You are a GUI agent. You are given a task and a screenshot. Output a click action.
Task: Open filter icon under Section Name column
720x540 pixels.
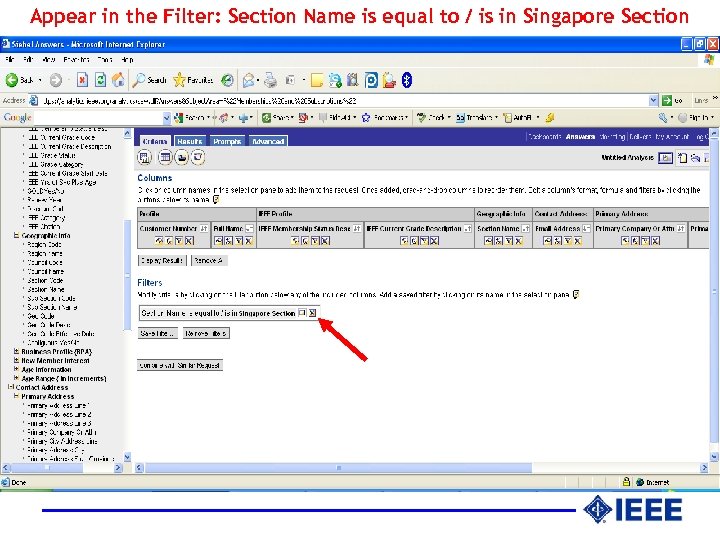[509, 240]
